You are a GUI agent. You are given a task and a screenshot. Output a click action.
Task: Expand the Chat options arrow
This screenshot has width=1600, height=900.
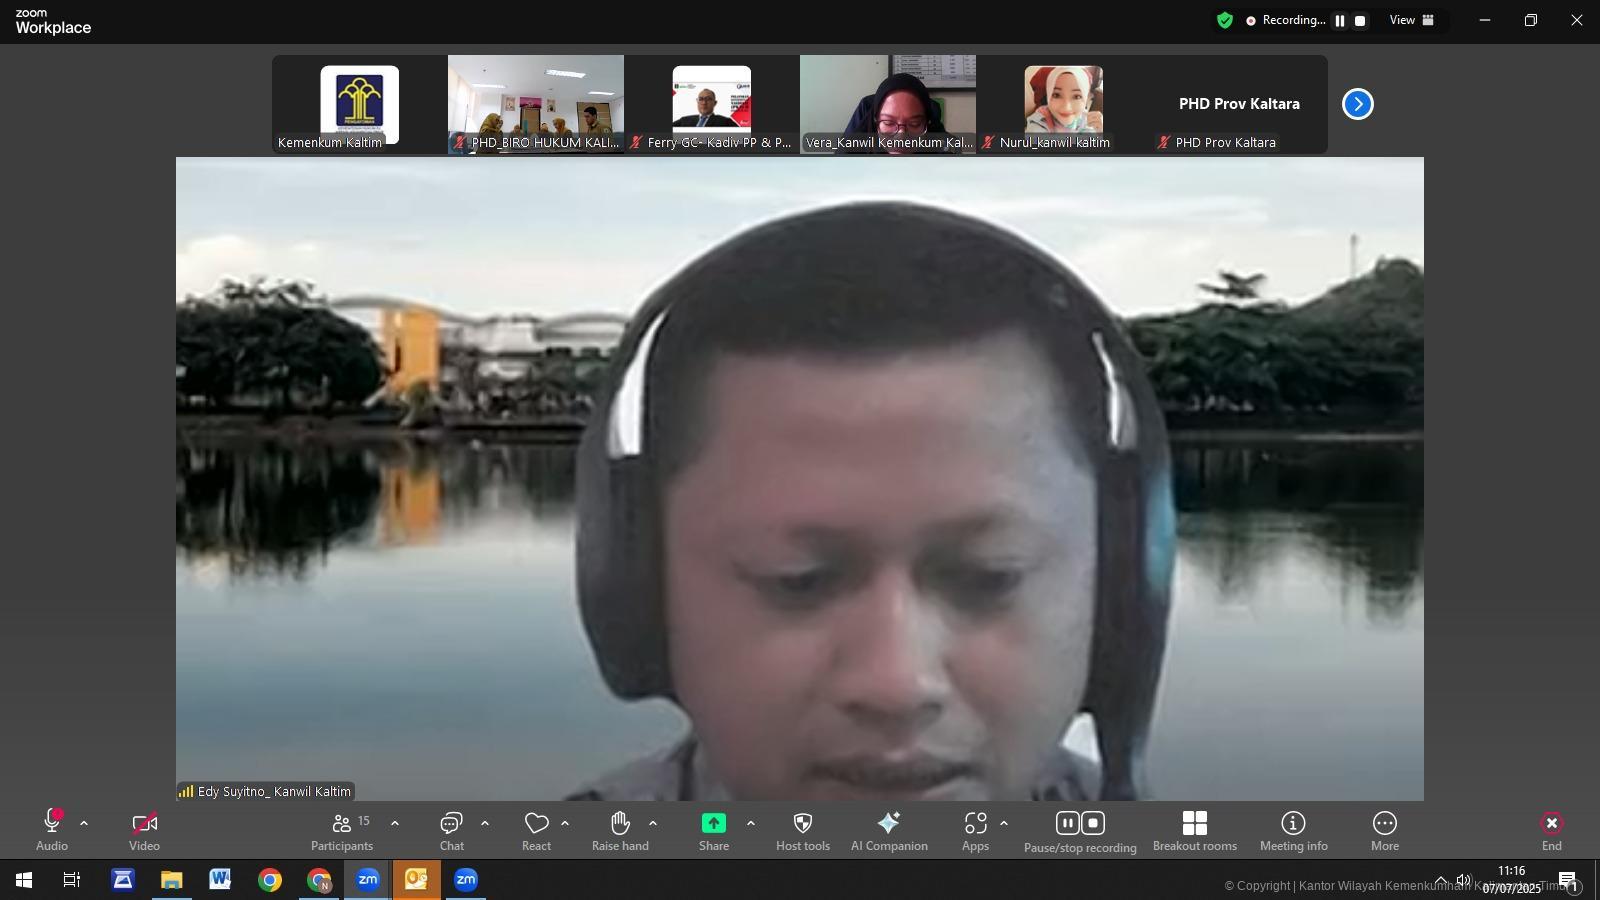[485, 823]
